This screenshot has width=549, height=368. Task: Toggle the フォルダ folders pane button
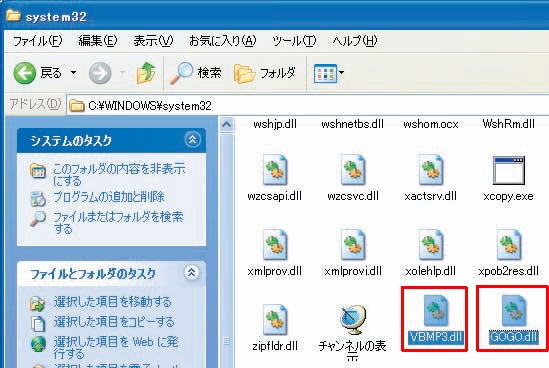[265, 73]
